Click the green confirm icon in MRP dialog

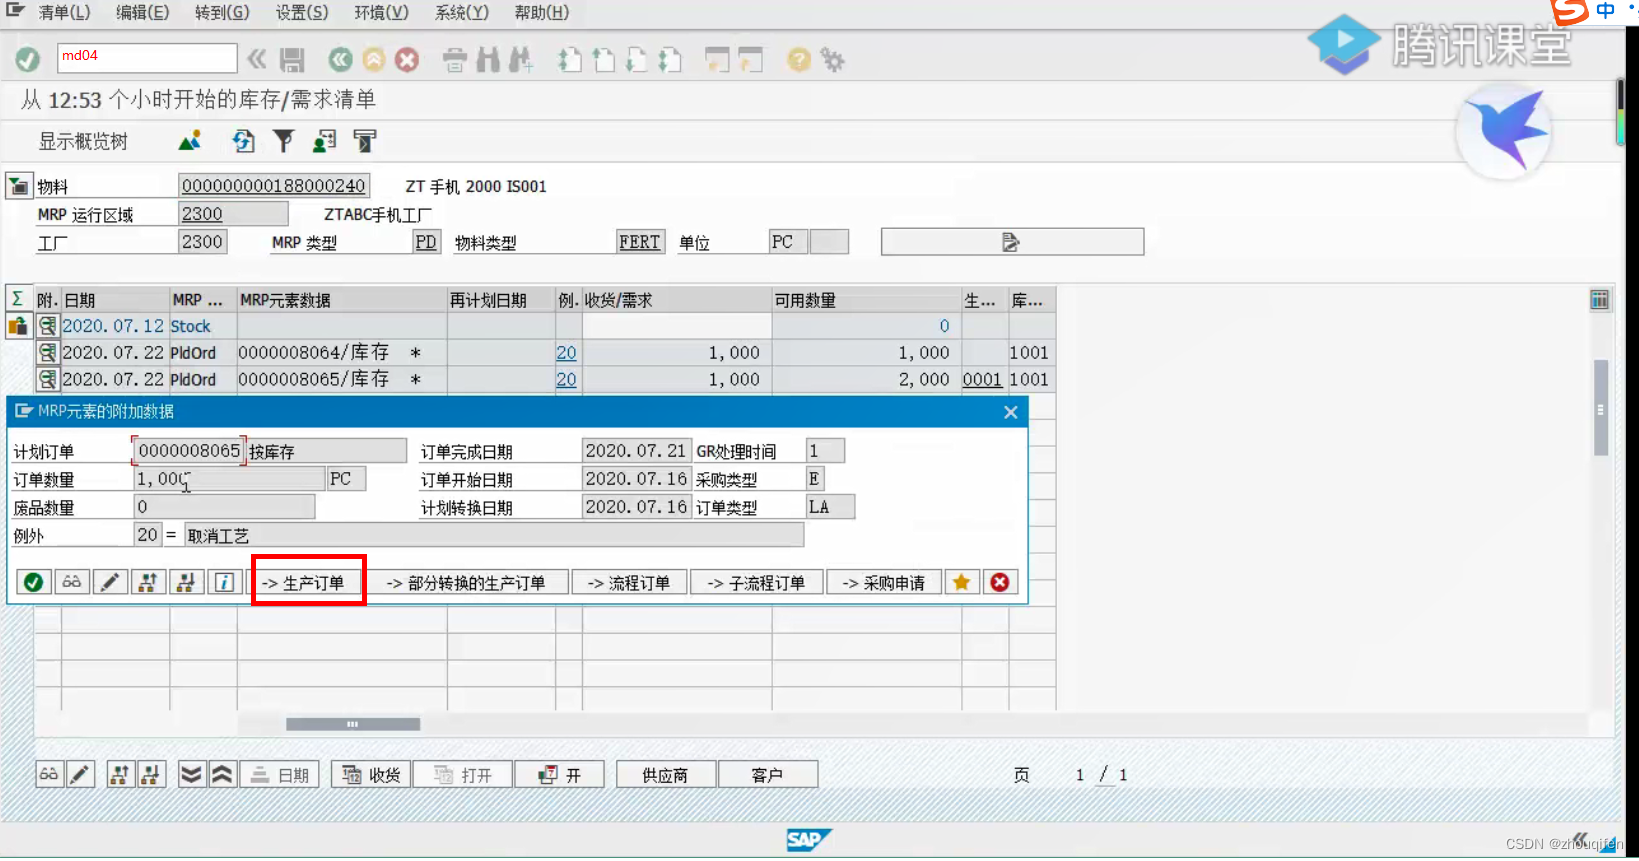point(33,582)
